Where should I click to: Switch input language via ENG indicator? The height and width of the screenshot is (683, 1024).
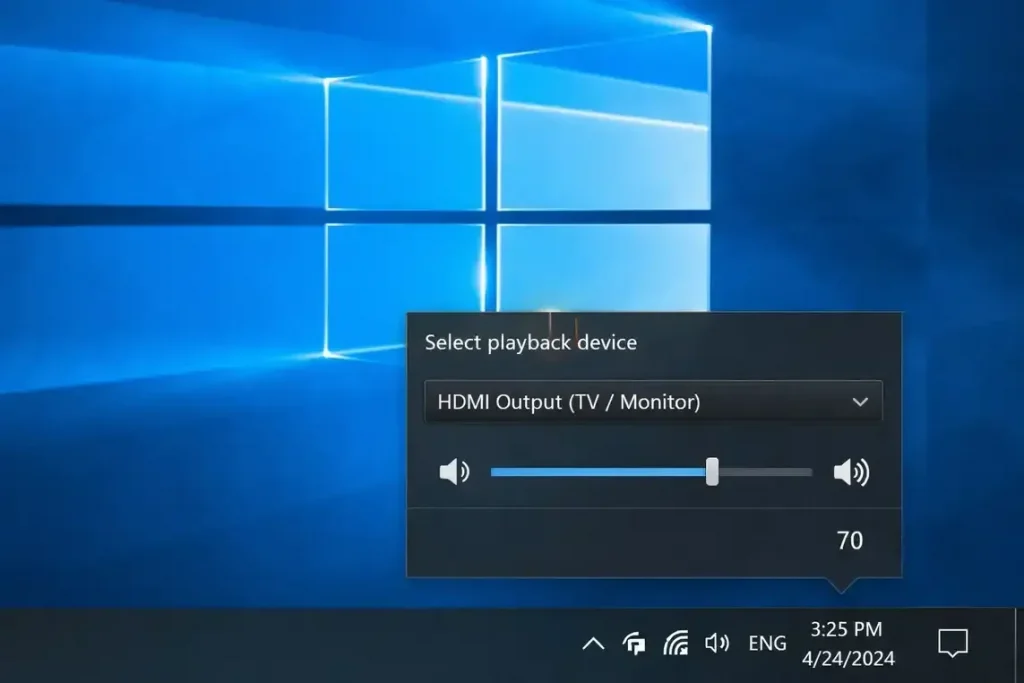click(x=767, y=643)
